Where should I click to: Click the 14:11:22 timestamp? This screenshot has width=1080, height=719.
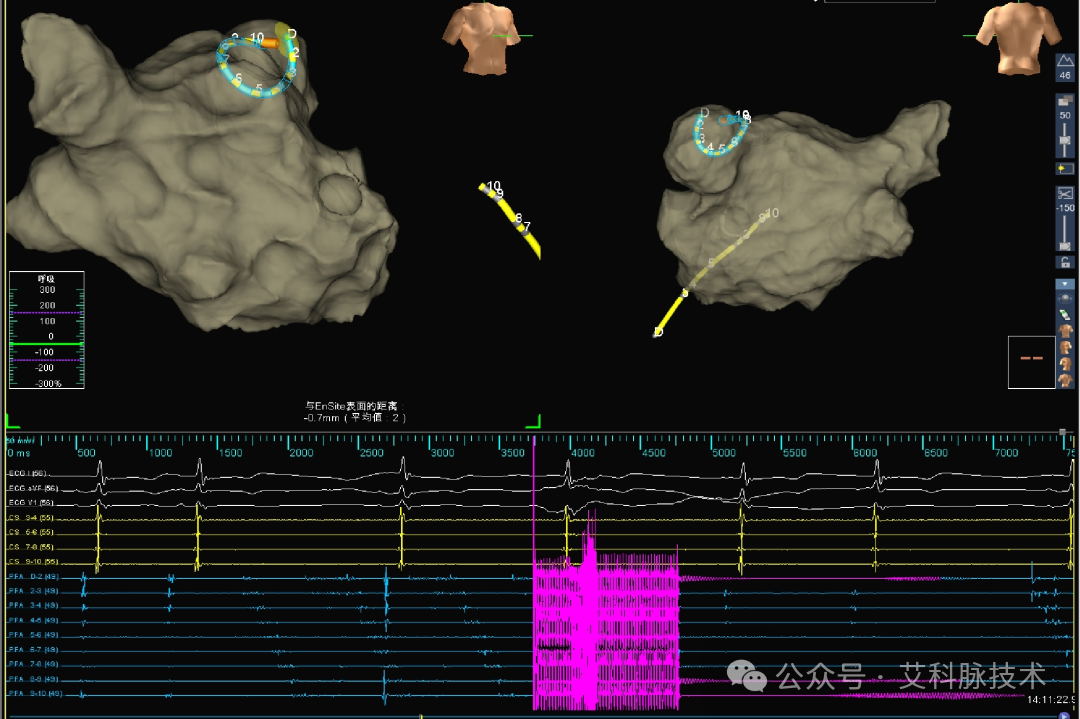click(x=1050, y=700)
